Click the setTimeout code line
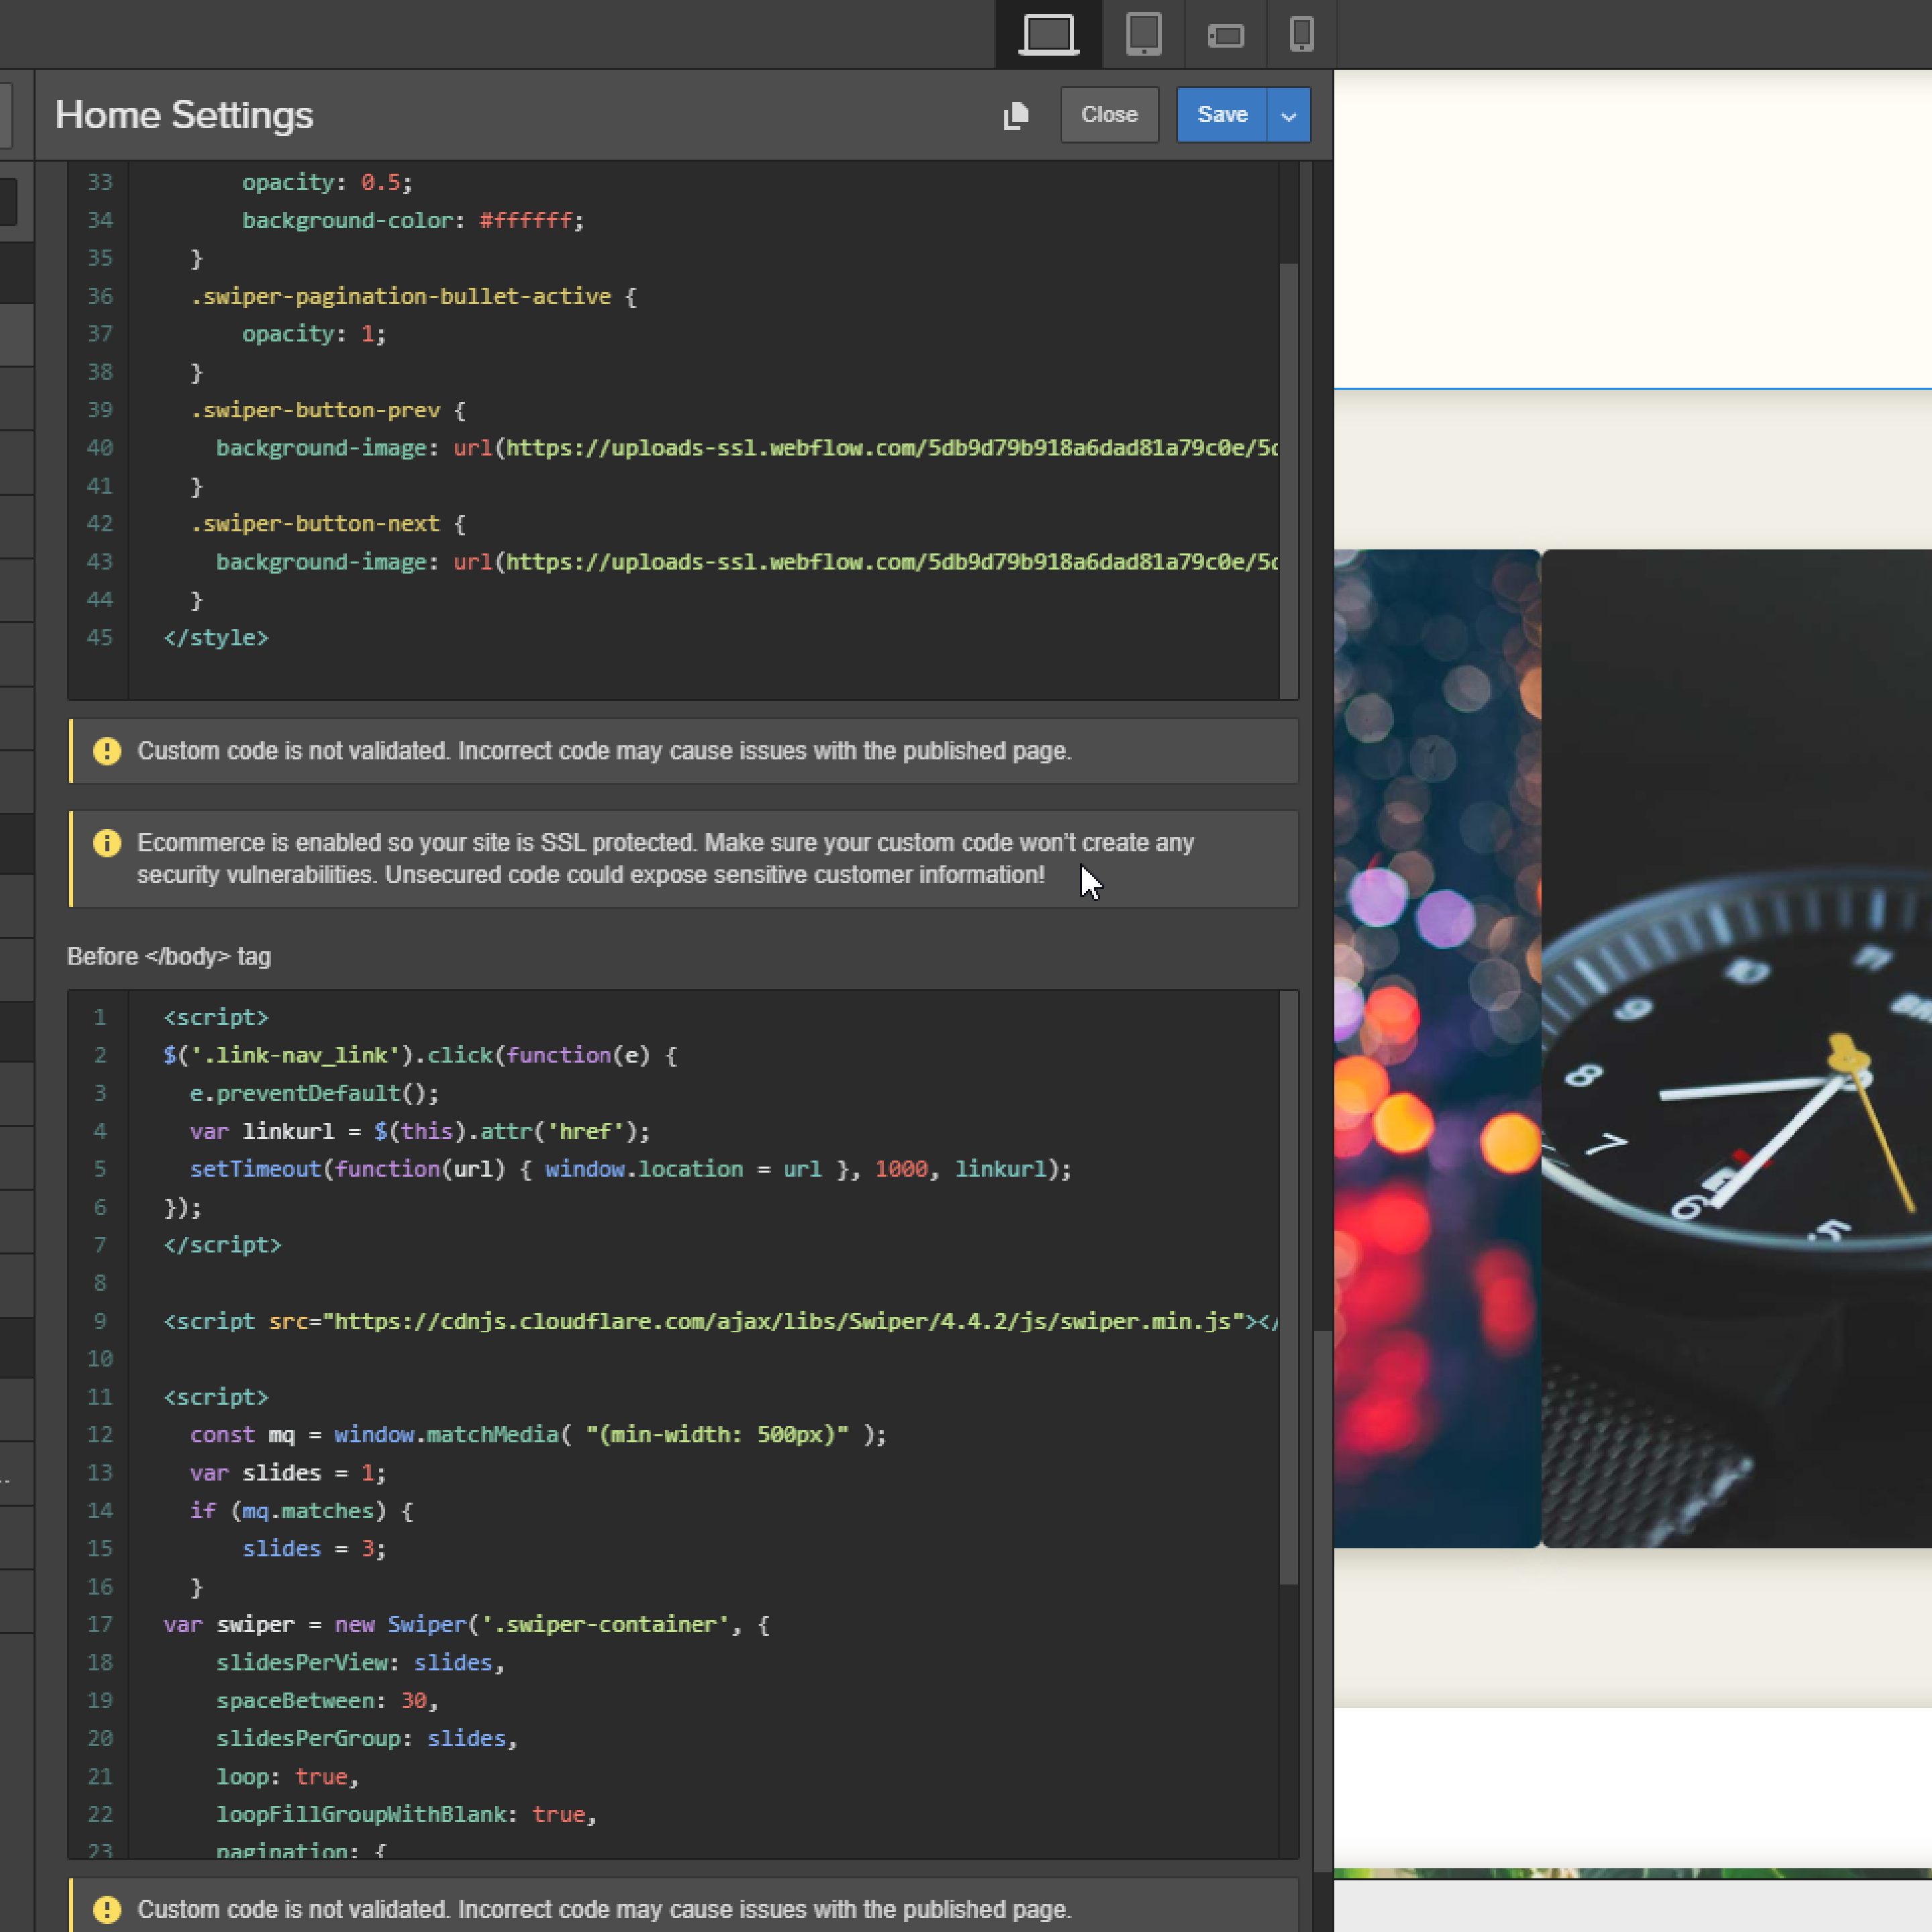The image size is (1932, 1932). point(630,1169)
